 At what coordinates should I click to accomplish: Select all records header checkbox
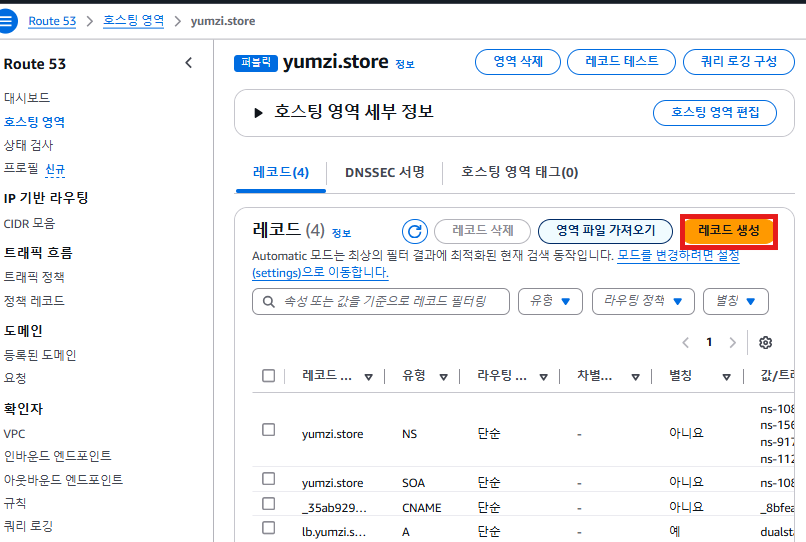(268, 375)
